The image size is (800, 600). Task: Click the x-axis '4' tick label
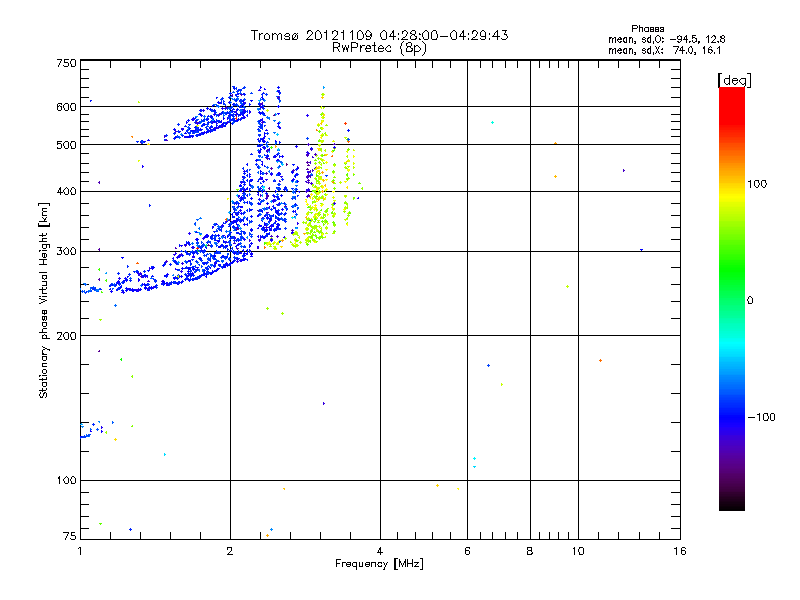pos(380,551)
